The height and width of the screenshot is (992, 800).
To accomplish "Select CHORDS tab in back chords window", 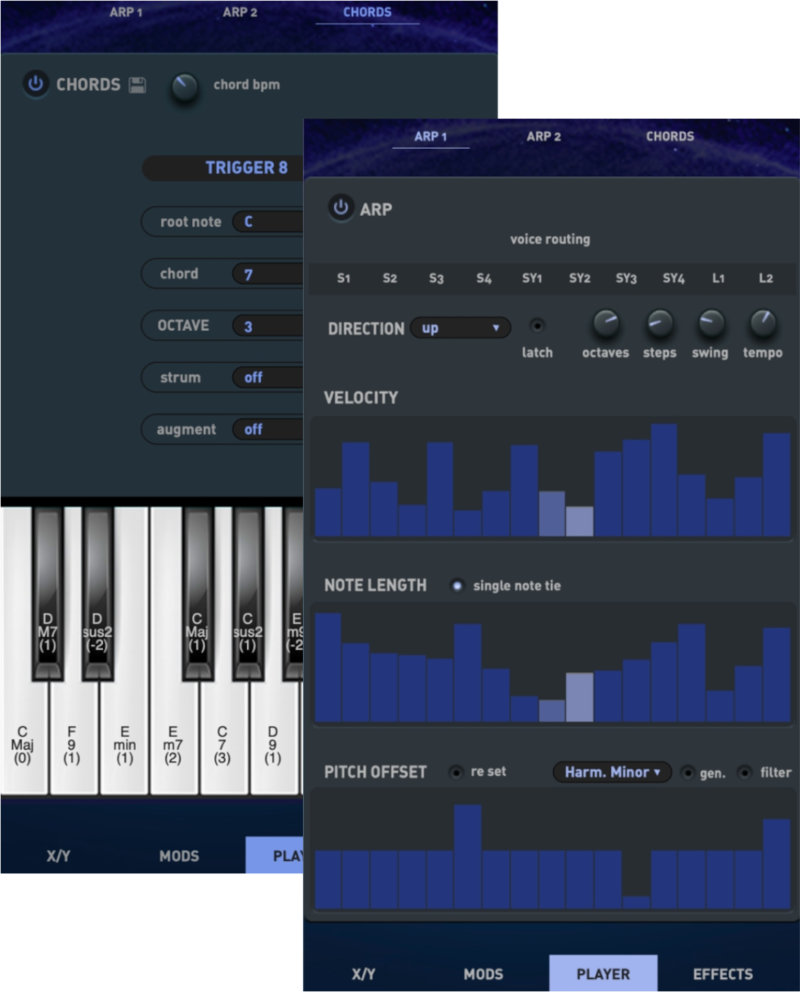I will click(x=367, y=12).
